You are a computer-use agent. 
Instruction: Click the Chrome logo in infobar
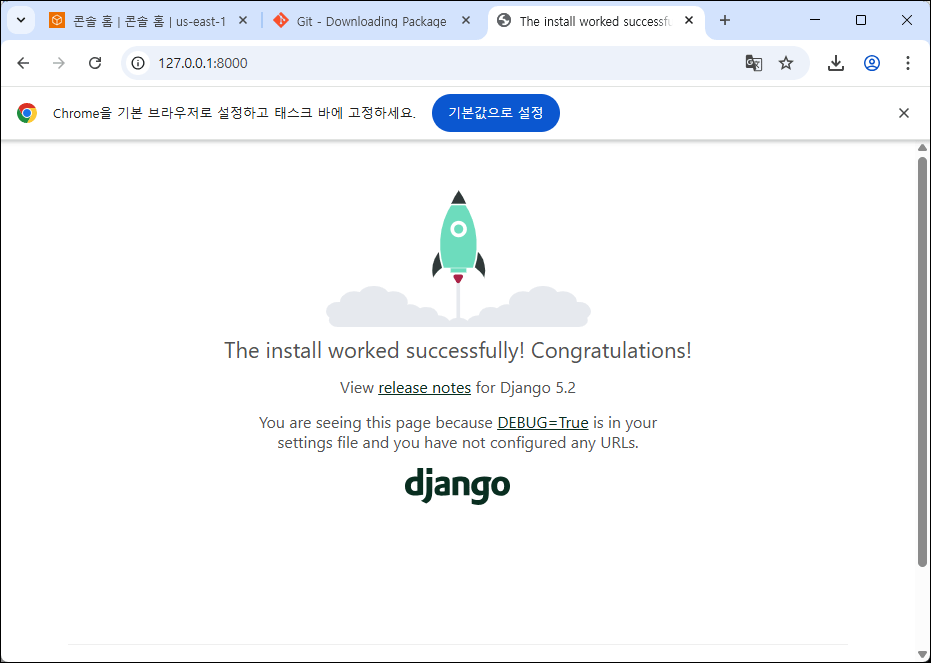(x=27, y=113)
